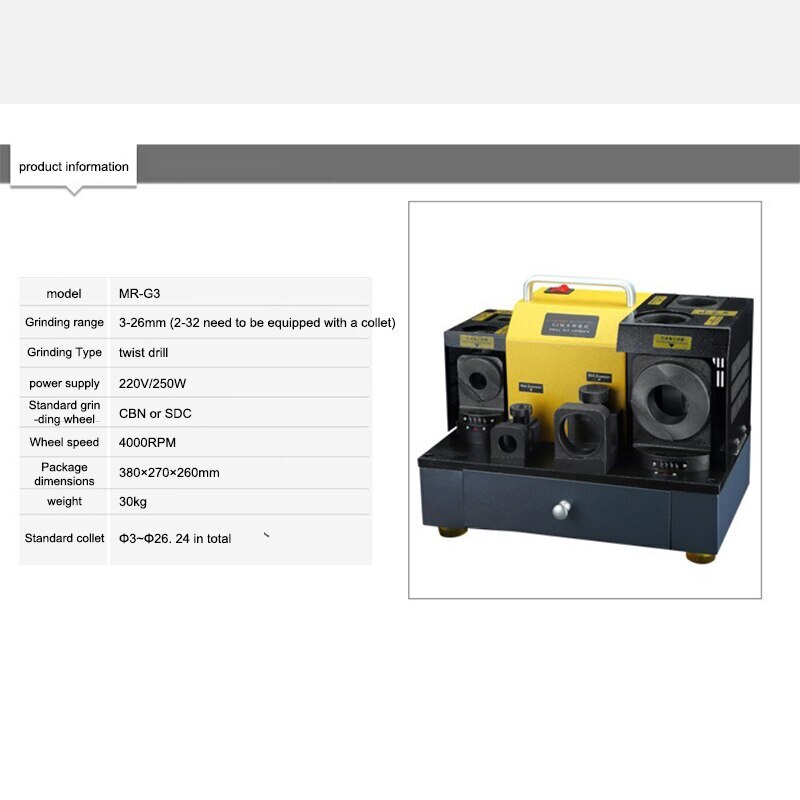Screen dimensions: 800x800
Task: Select the product information header tab
Action: click(75, 165)
